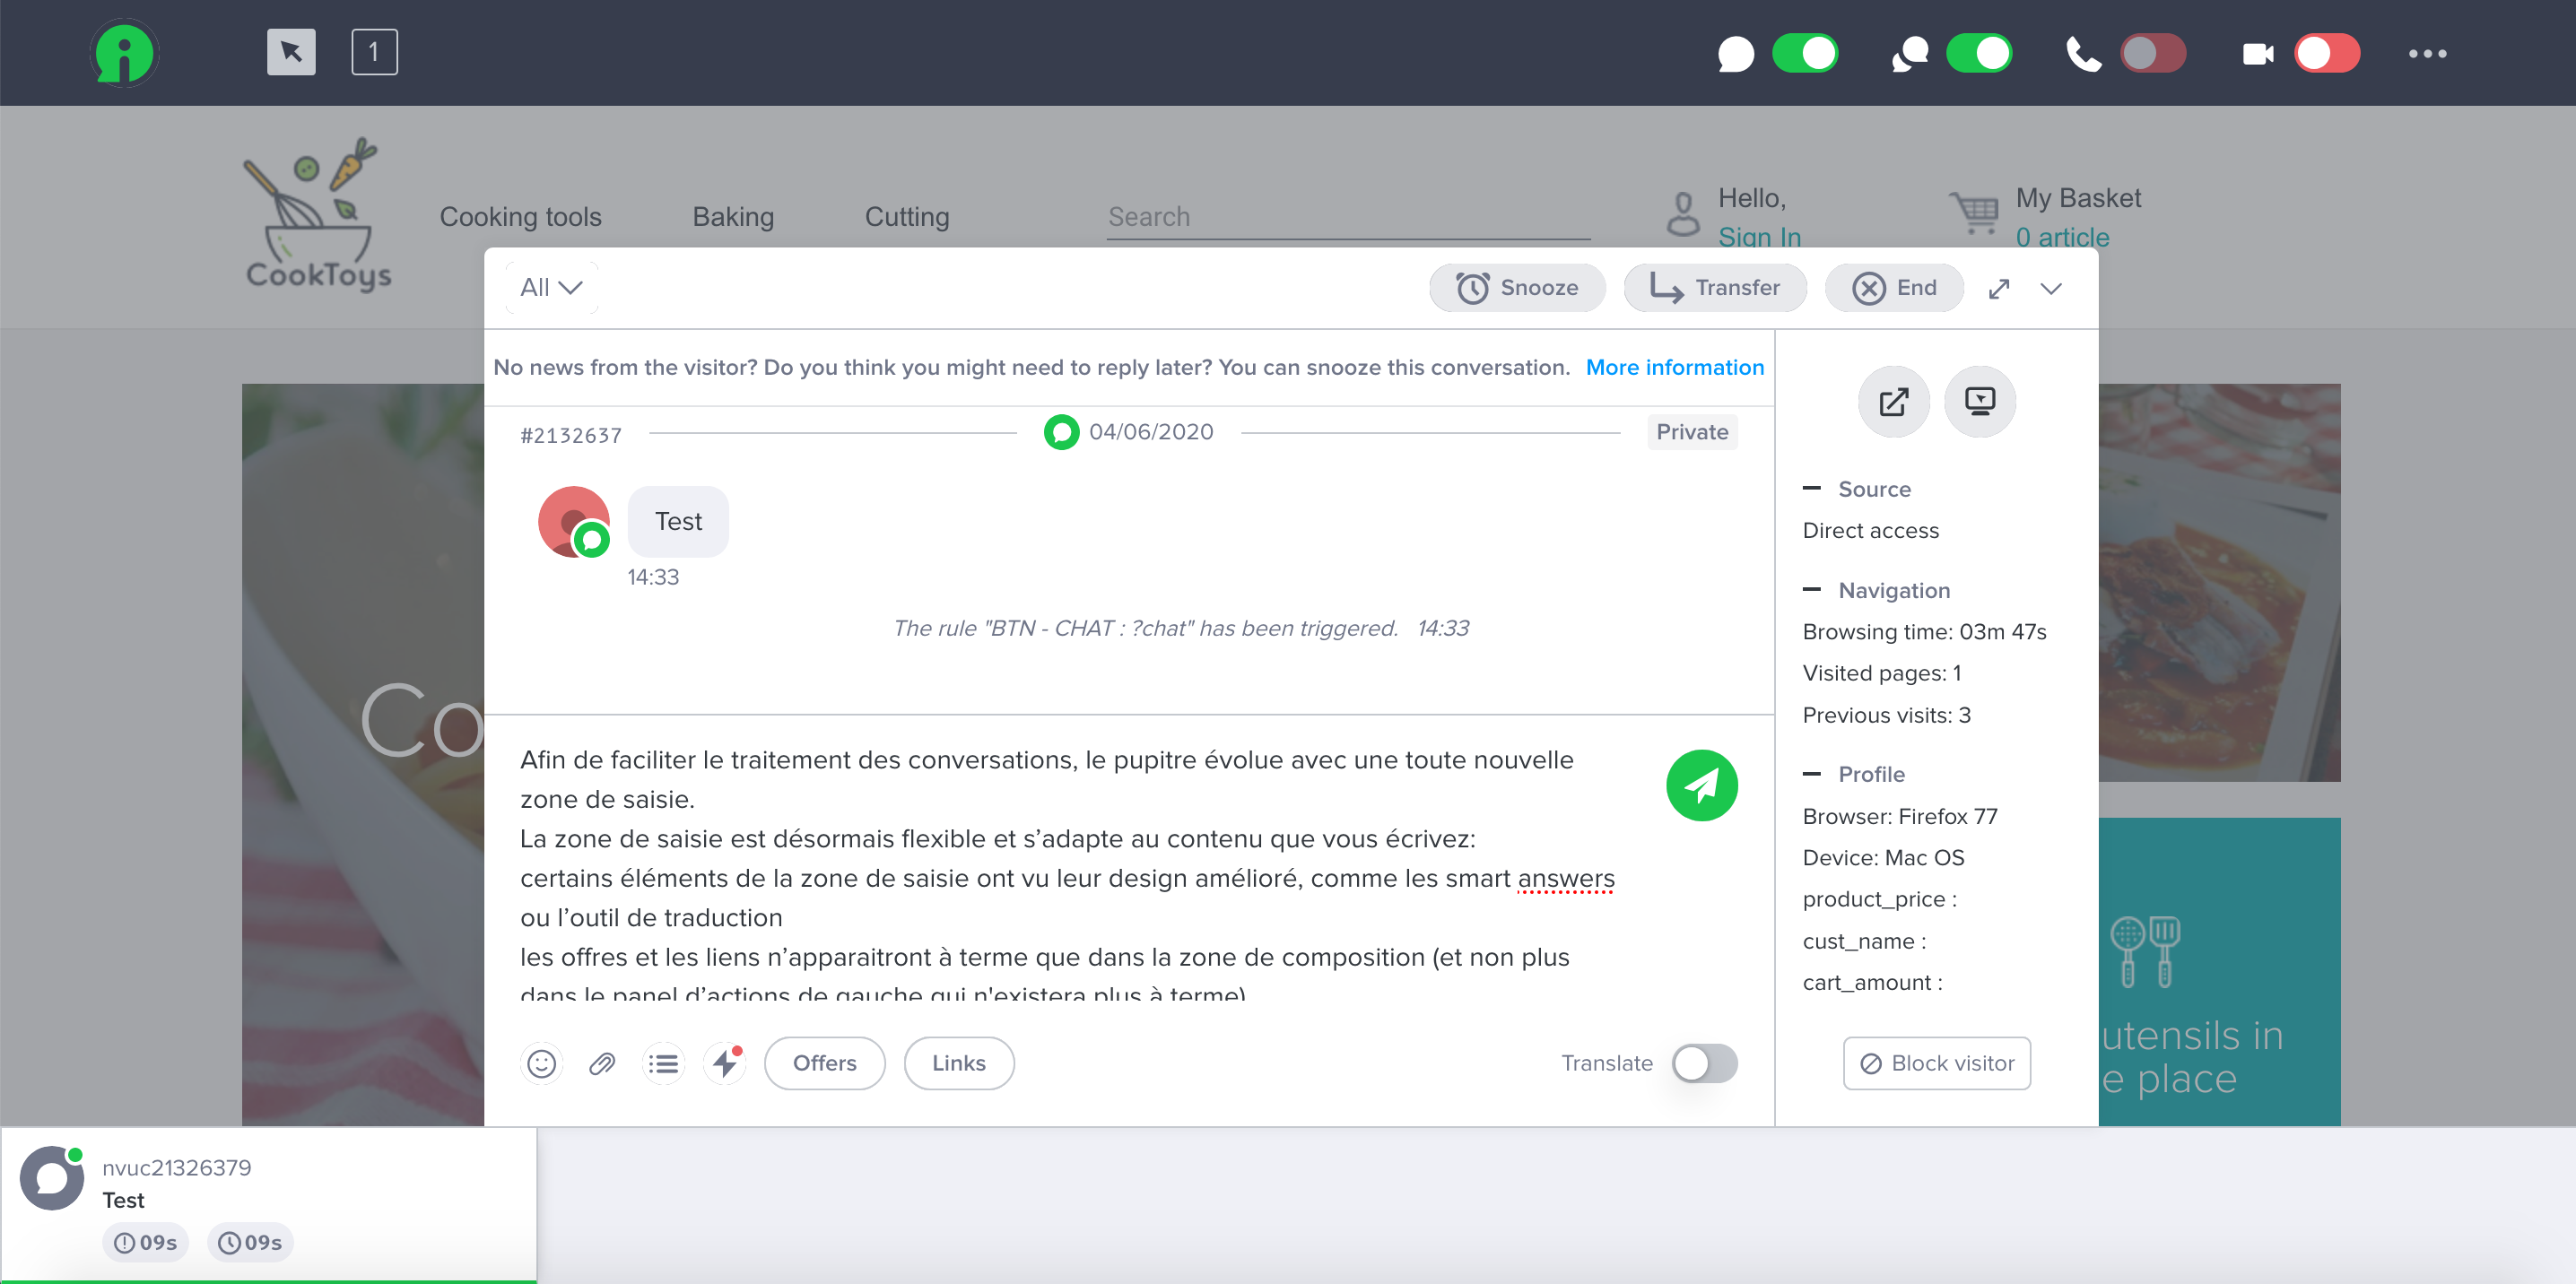2576x1284 pixels.
Task: Open the three dots more menu
Action: coord(2427,53)
